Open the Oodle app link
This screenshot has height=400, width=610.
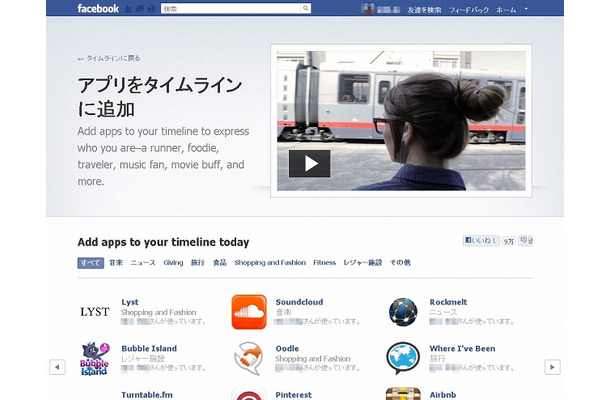pos(287,349)
